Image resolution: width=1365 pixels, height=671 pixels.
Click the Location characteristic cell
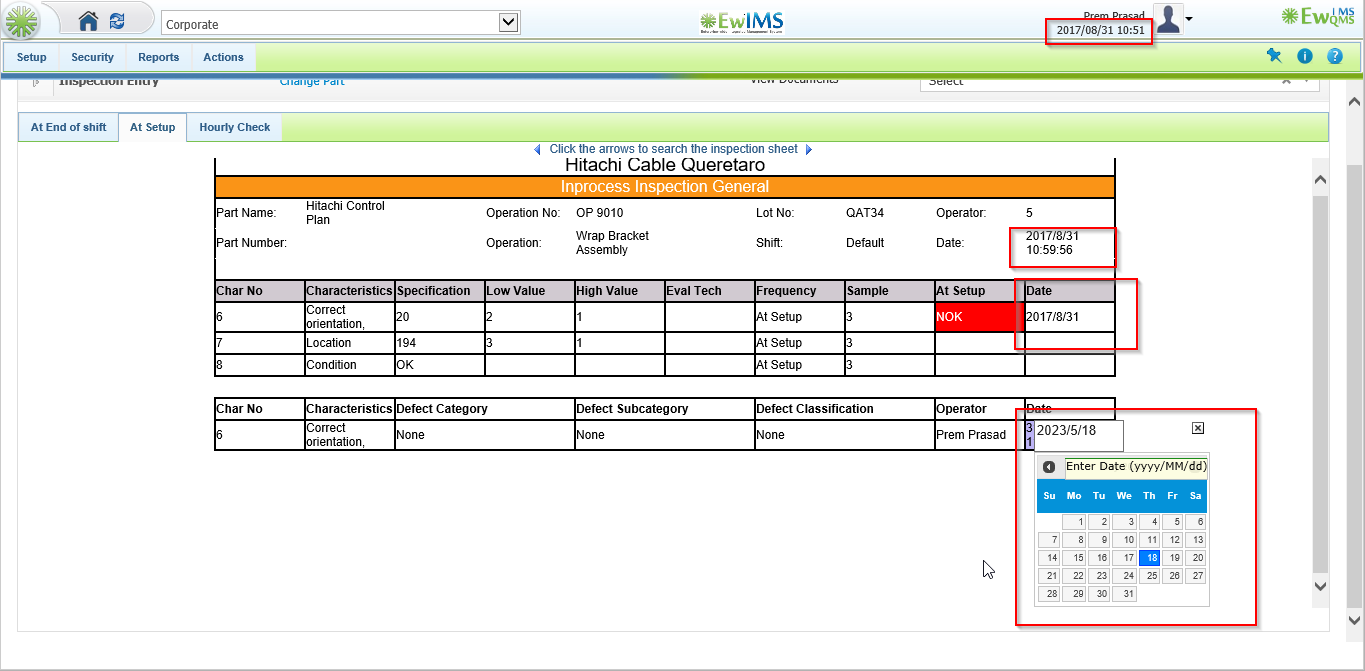[x=350, y=343]
